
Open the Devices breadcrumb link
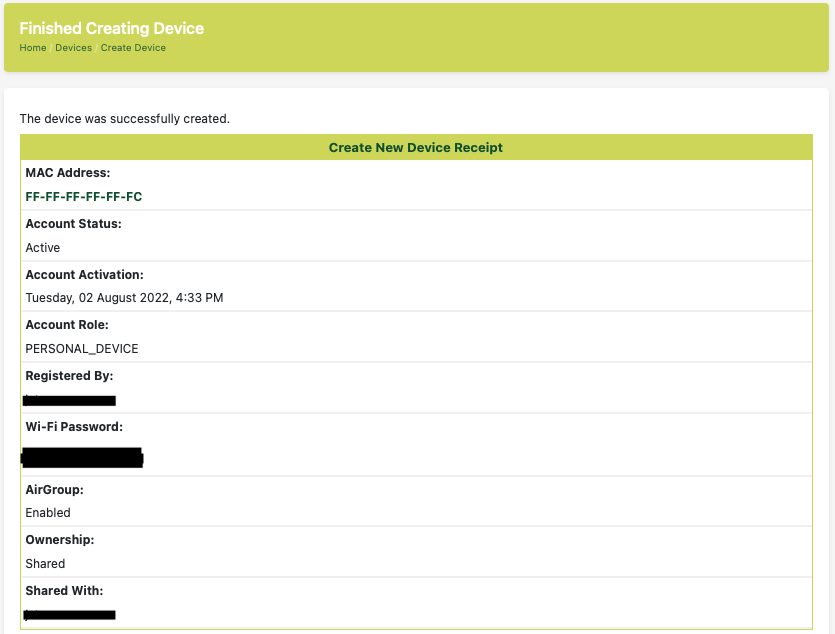tap(73, 47)
